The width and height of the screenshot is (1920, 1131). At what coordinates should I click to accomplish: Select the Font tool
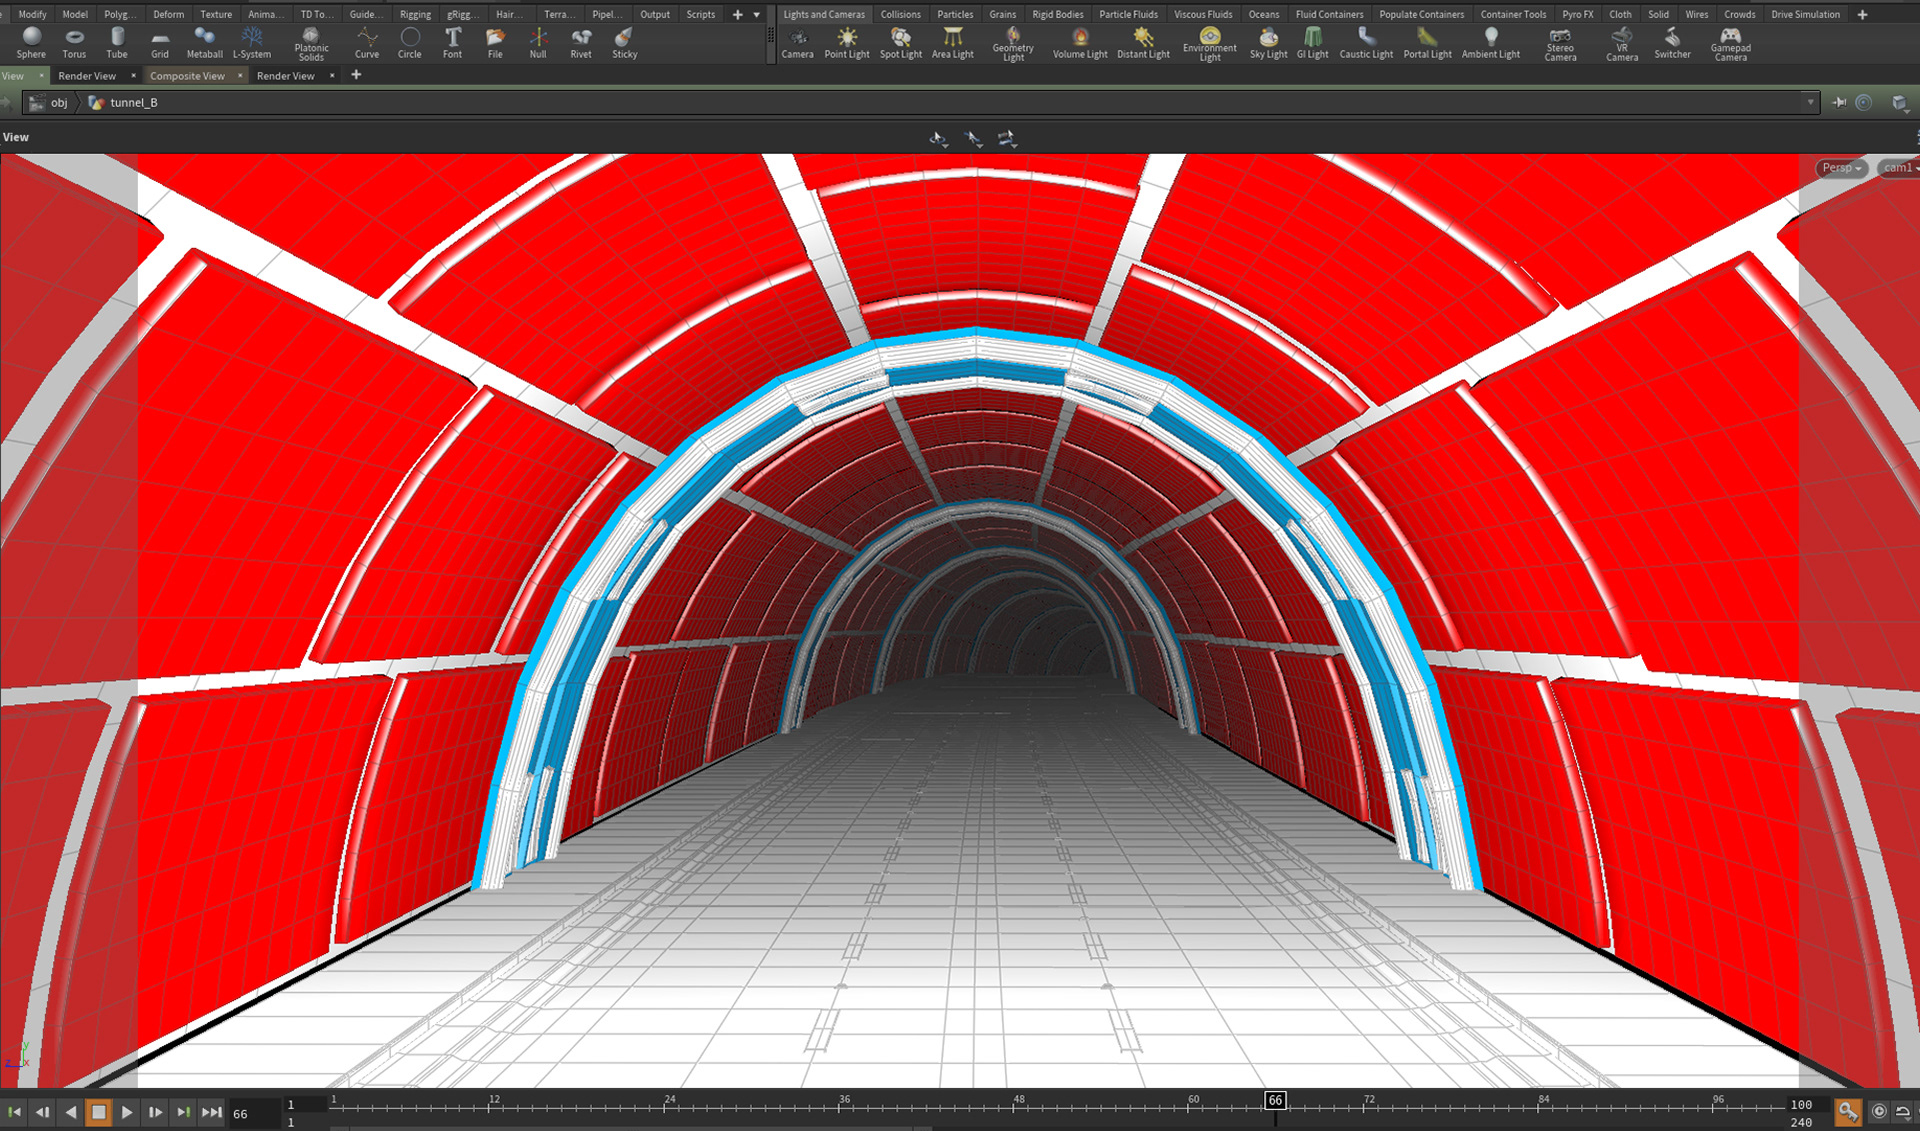point(453,43)
